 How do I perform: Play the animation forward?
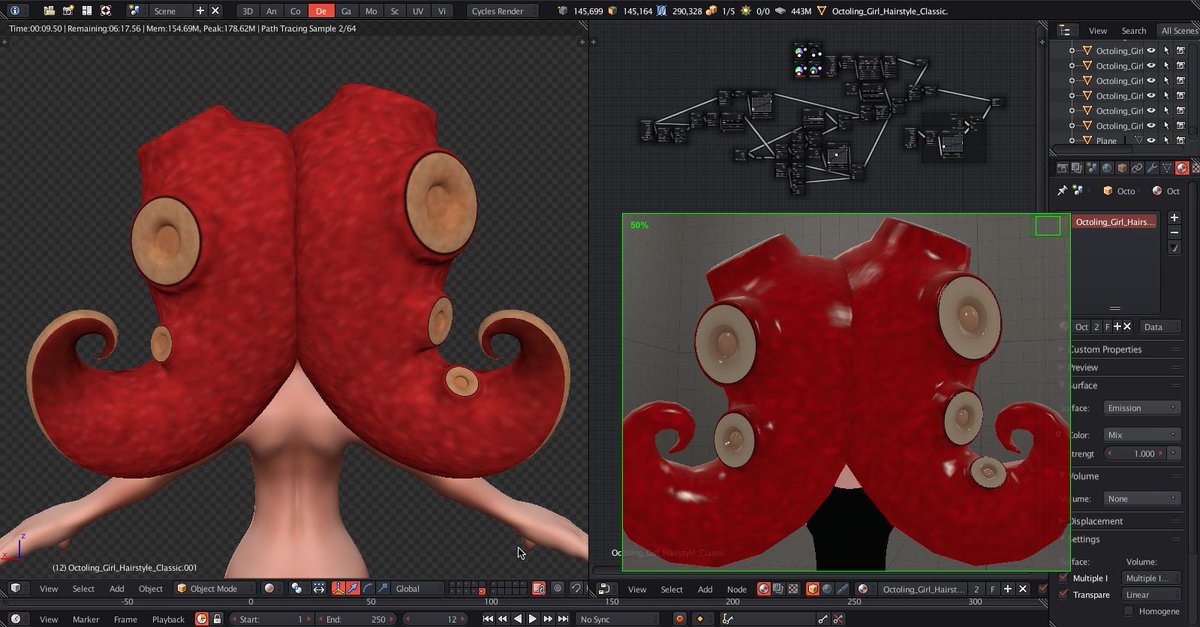532,619
